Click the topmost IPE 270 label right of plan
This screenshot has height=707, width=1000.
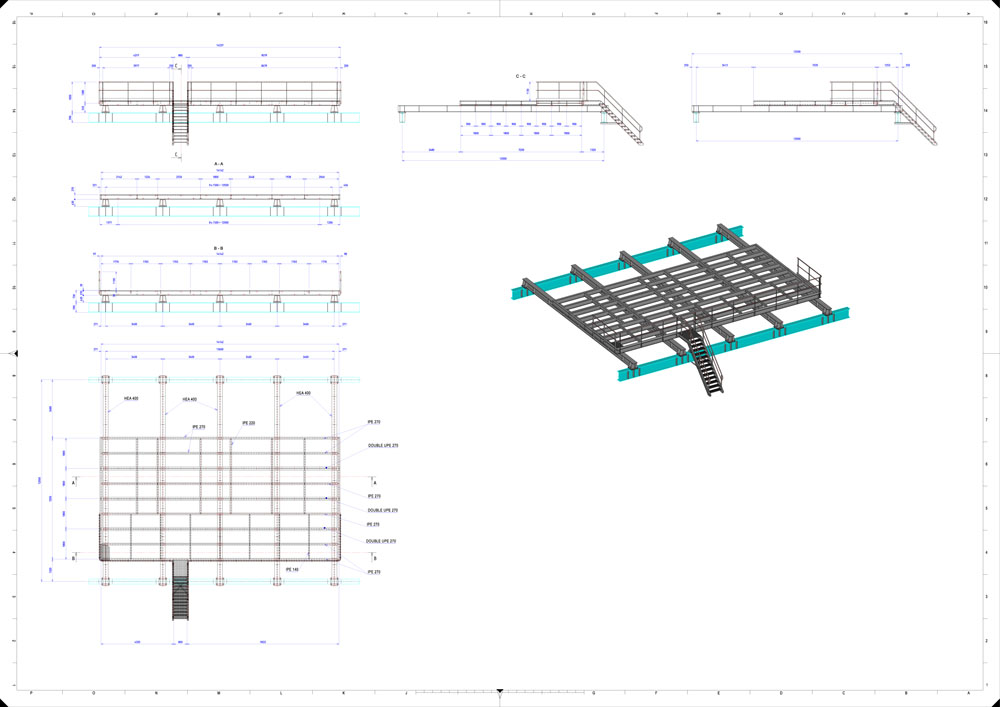[x=374, y=422]
